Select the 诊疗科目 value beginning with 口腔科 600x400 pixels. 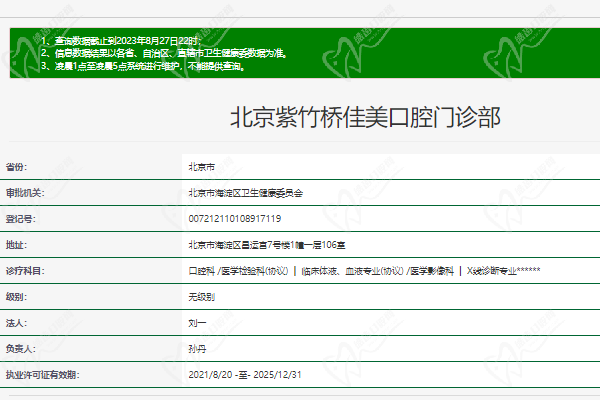point(364,271)
